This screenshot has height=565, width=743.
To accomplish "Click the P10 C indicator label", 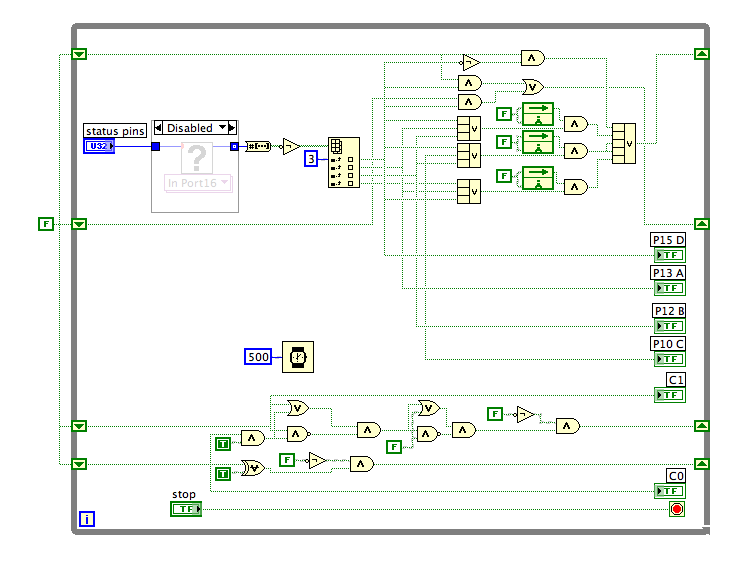I will click(x=668, y=344).
